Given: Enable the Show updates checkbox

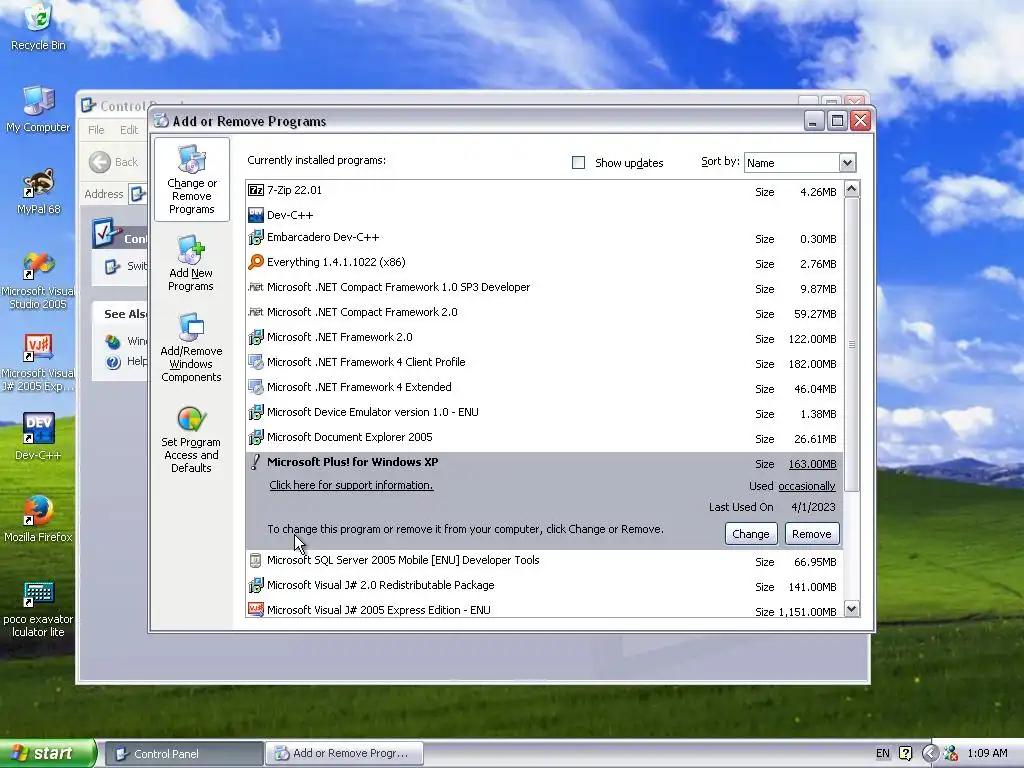Looking at the screenshot, I should (x=579, y=163).
